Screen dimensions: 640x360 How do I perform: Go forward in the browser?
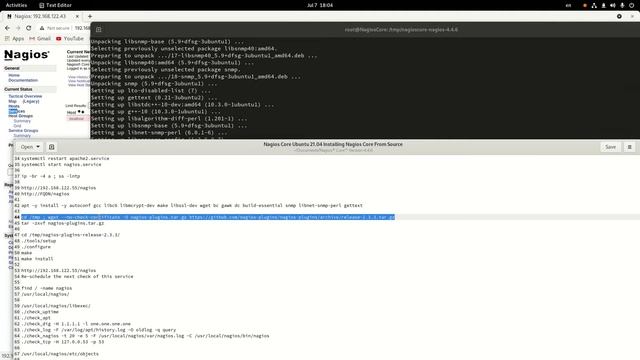coord(18,28)
